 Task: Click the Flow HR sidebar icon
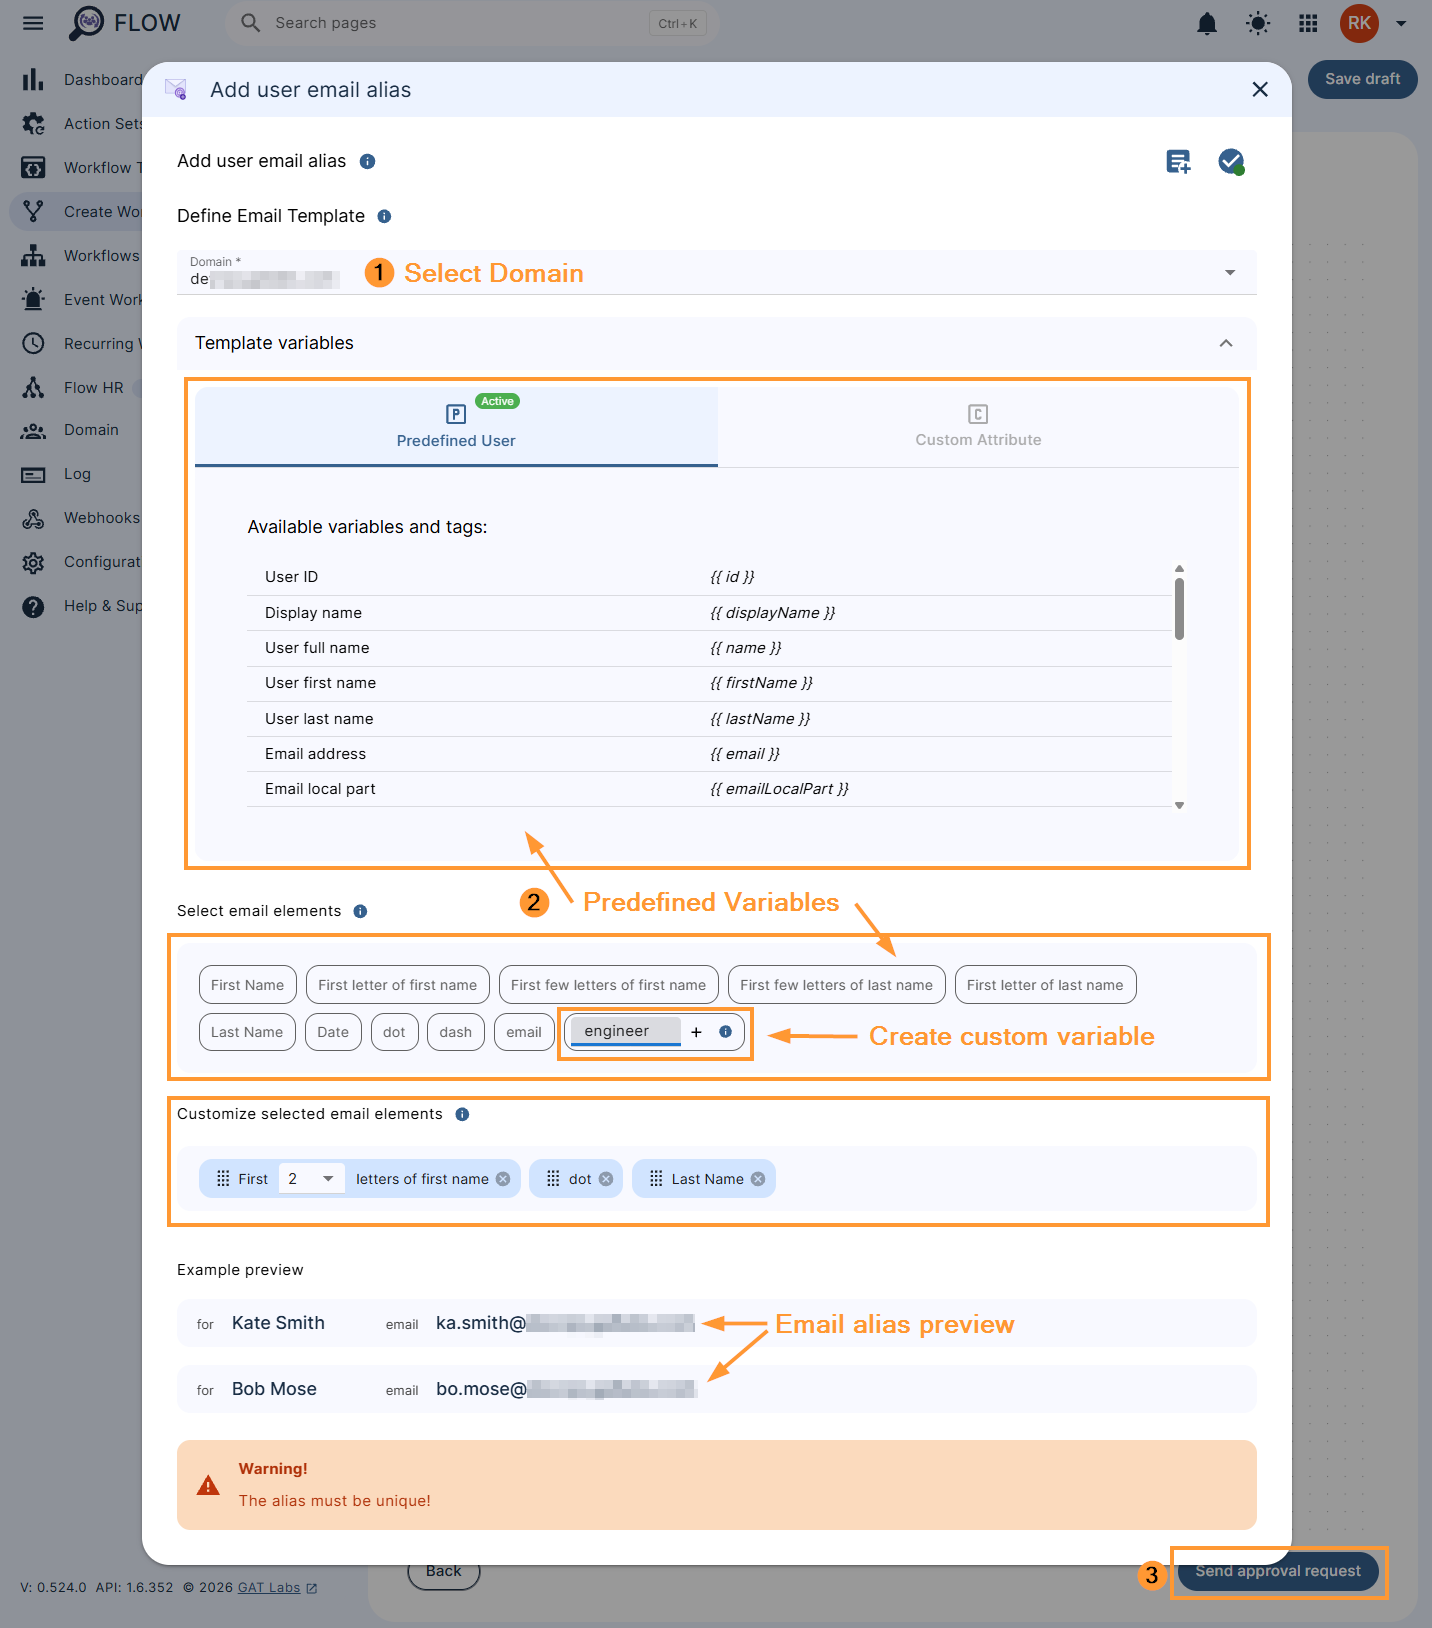pyautogui.click(x=33, y=388)
